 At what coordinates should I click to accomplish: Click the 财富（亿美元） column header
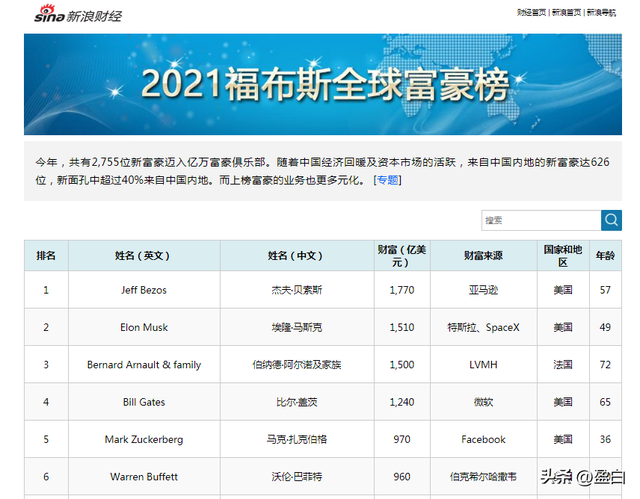pyautogui.click(x=402, y=255)
